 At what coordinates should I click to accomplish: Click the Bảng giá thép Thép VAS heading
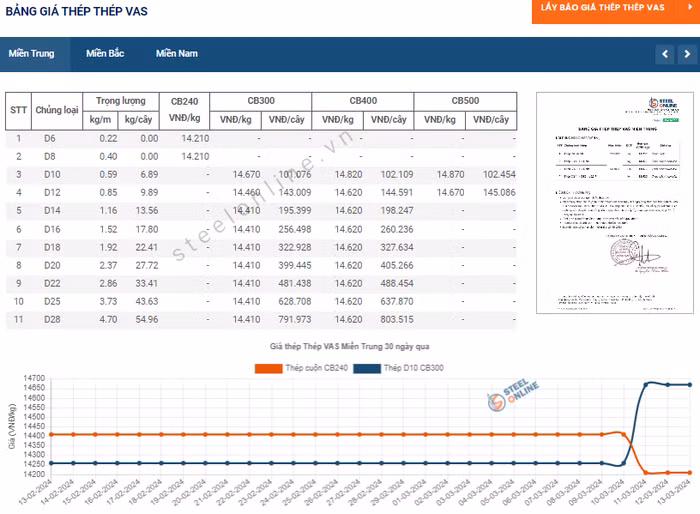76,11
